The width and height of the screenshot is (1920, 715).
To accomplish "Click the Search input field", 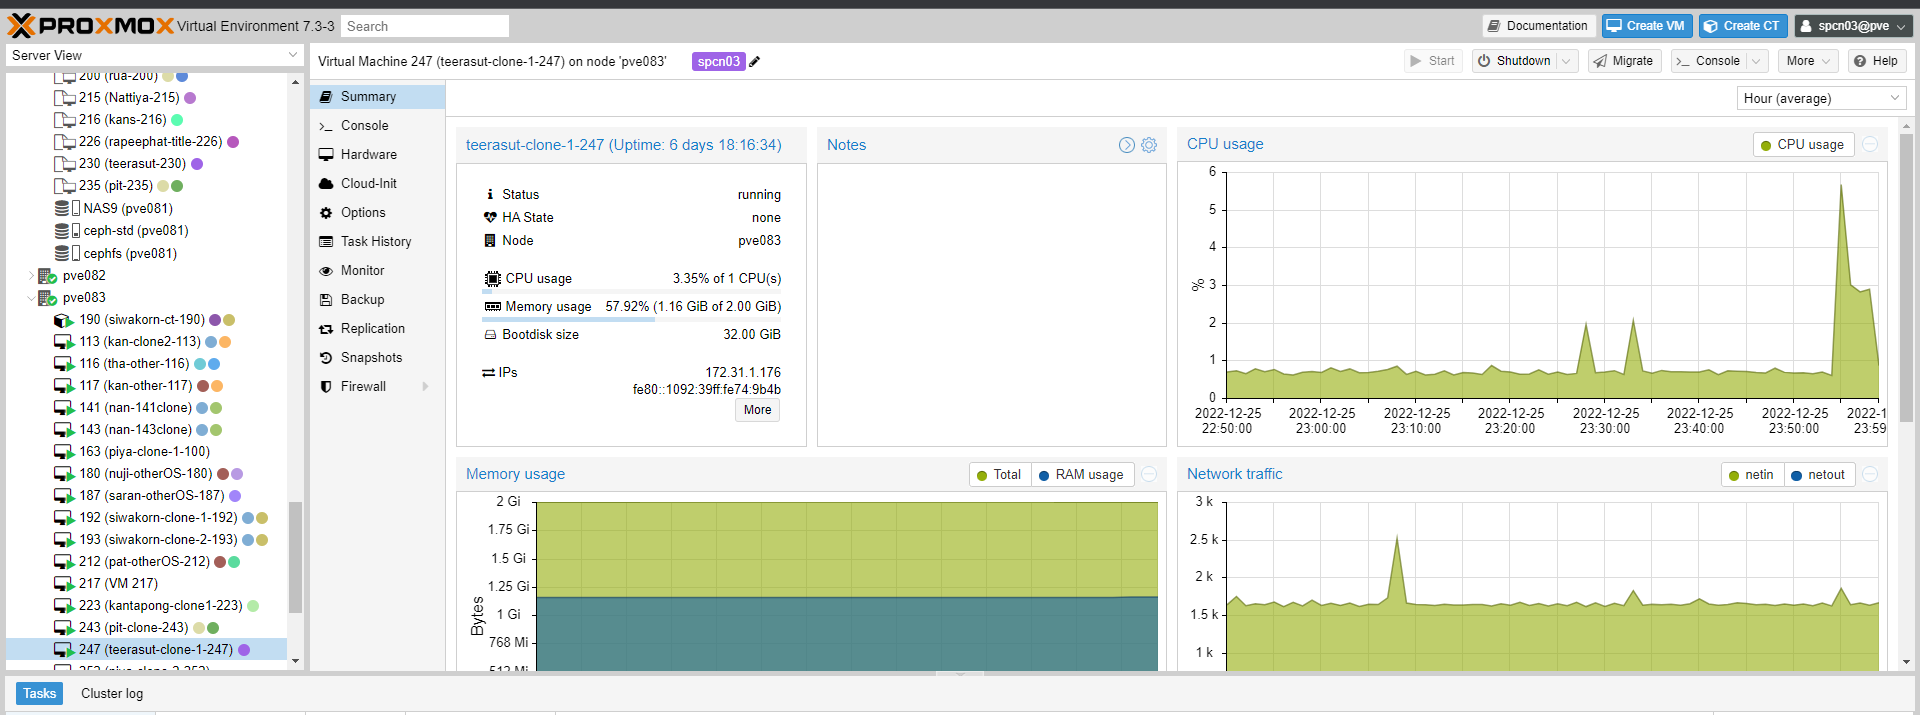I will [425, 26].
